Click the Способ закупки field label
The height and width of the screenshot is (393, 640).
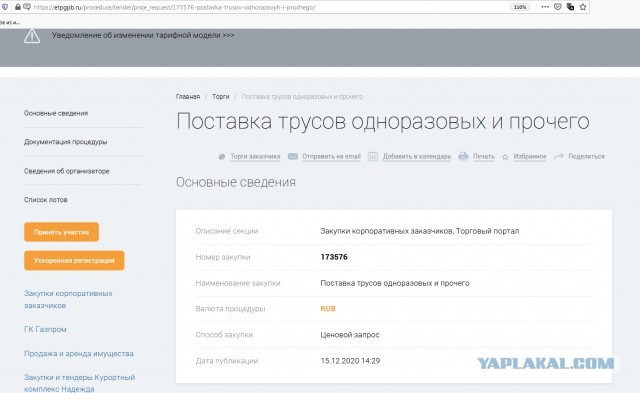224,335
